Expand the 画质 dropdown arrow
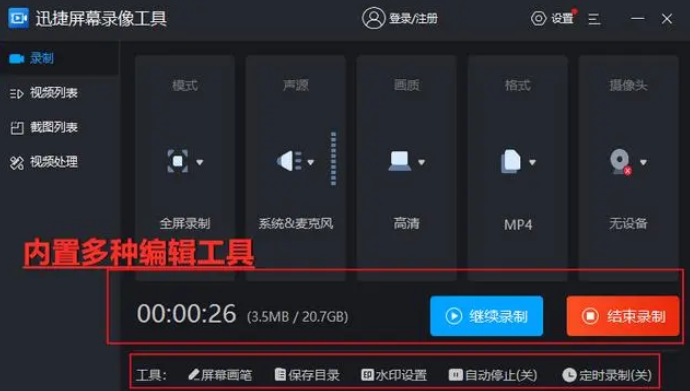The width and height of the screenshot is (690, 391). pyautogui.click(x=422, y=162)
